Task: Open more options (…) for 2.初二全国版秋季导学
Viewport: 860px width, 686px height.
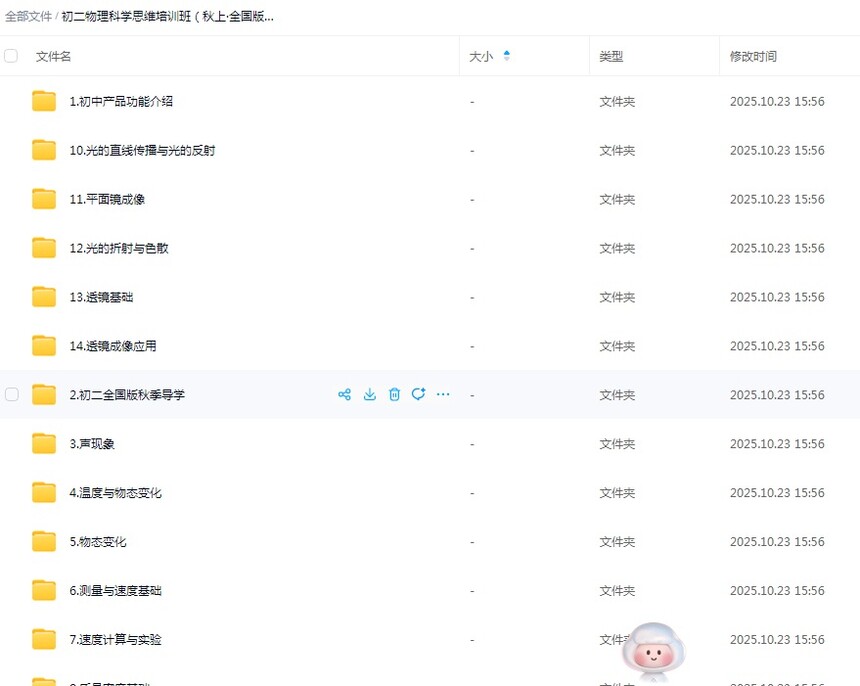Action: pos(443,395)
